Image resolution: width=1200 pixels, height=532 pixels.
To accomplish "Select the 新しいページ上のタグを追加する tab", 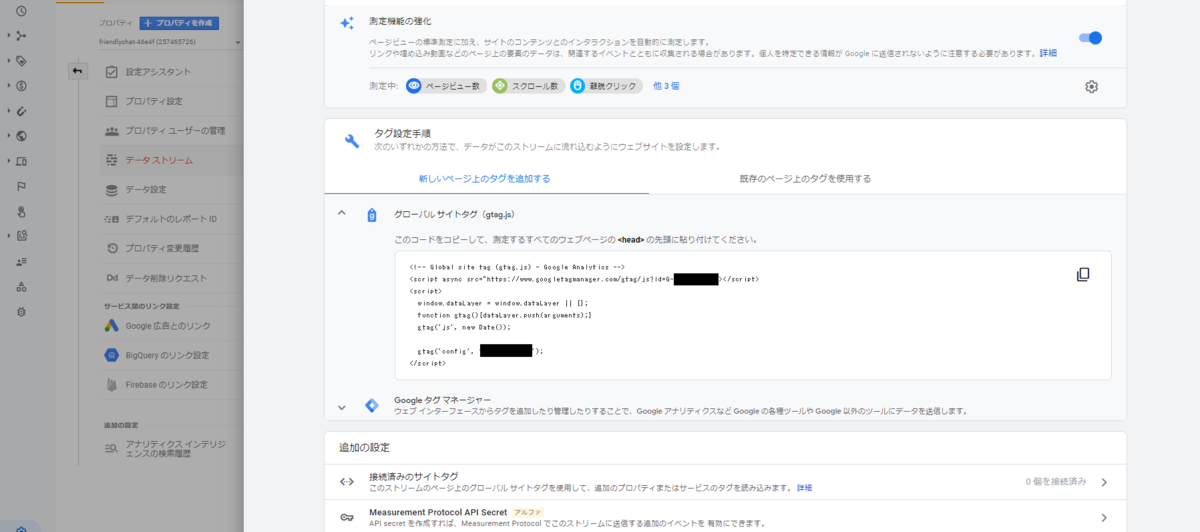I will pos(485,179).
